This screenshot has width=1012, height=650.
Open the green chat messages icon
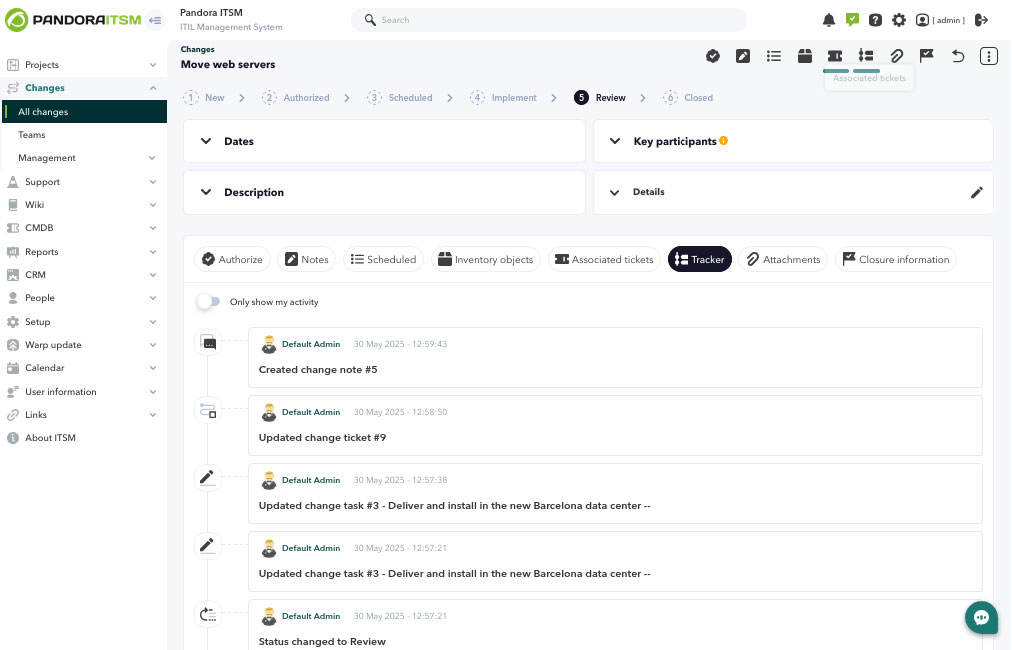pos(852,20)
